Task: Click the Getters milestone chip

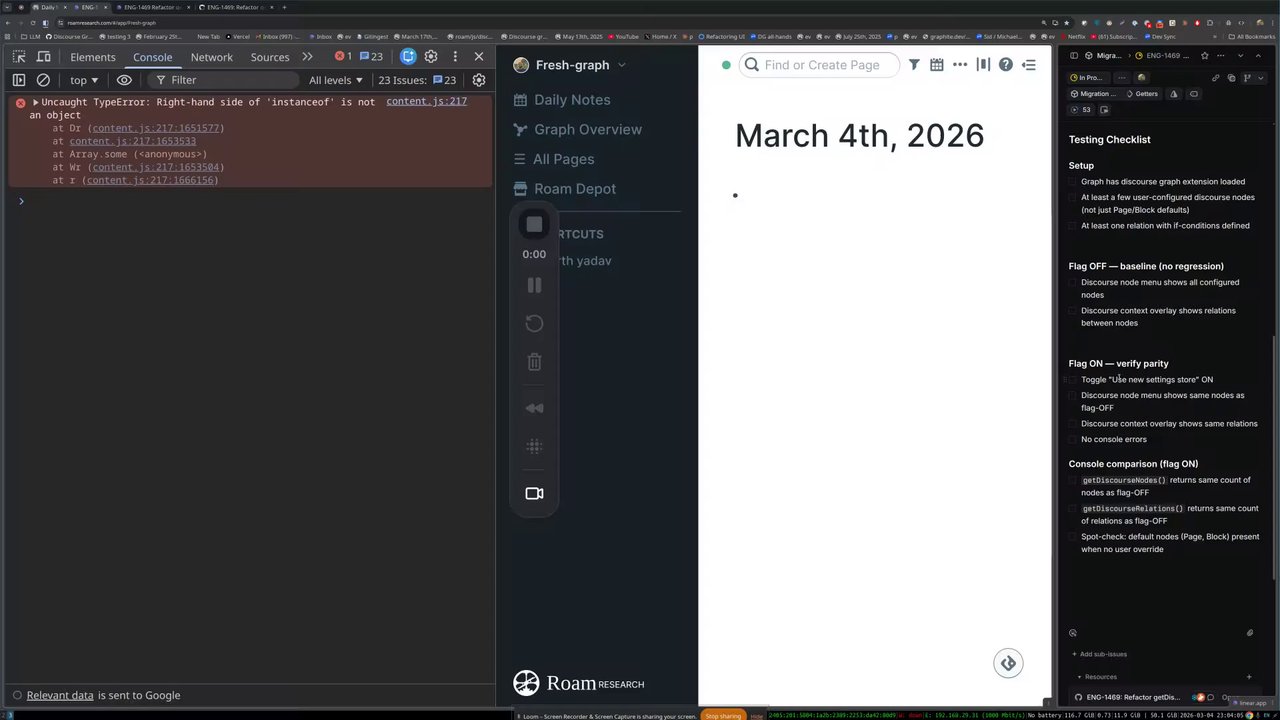Action: [x=1143, y=94]
